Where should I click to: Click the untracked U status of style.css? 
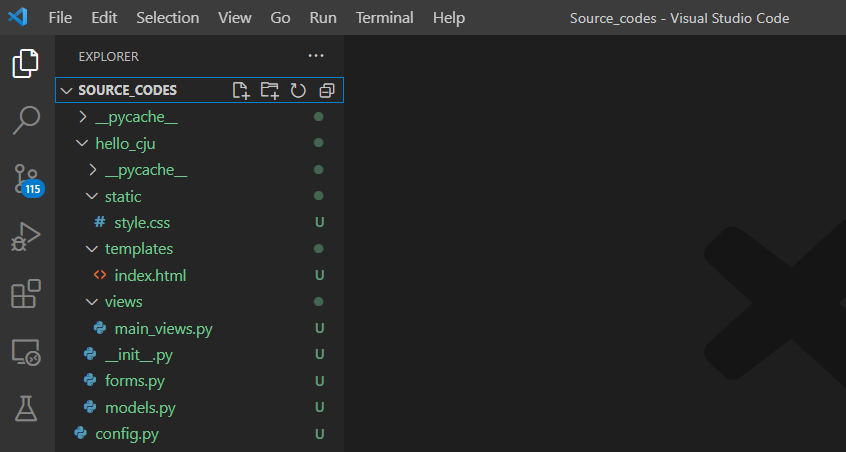pos(319,222)
